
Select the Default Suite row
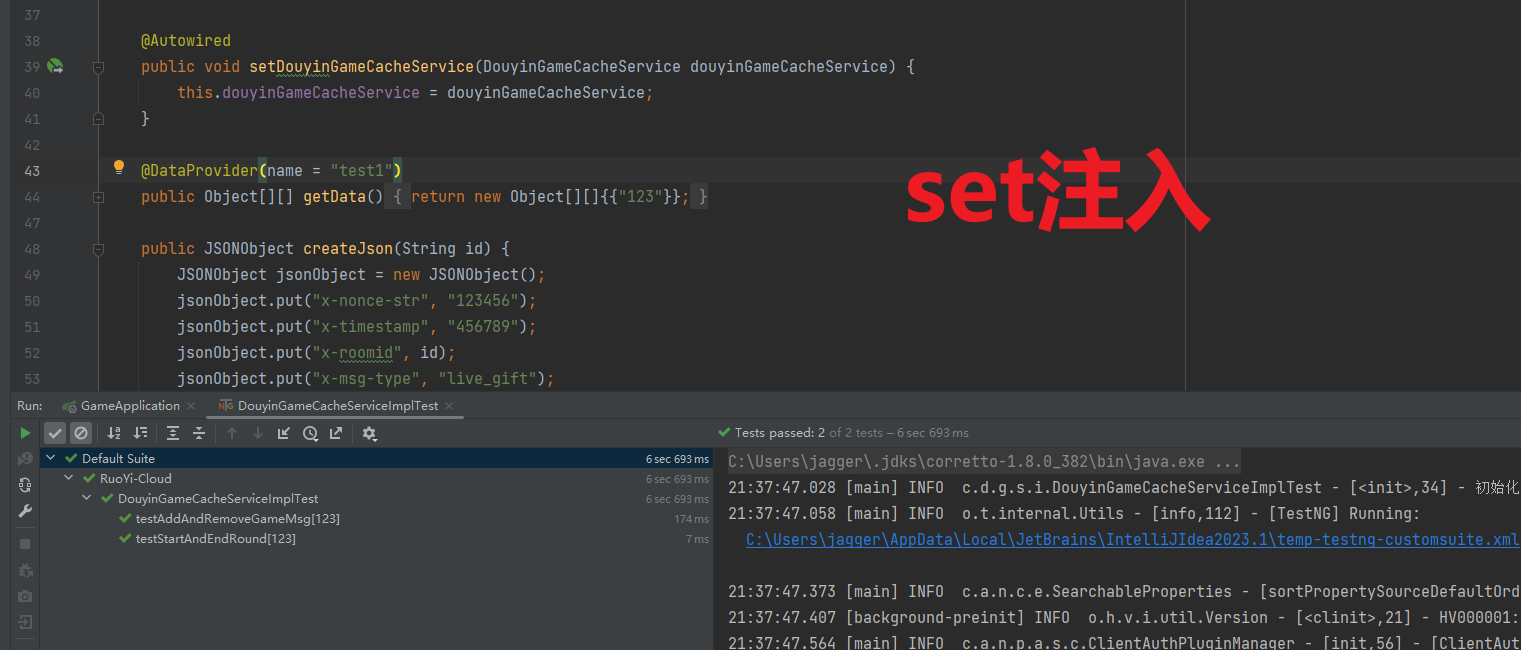click(x=377, y=458)
